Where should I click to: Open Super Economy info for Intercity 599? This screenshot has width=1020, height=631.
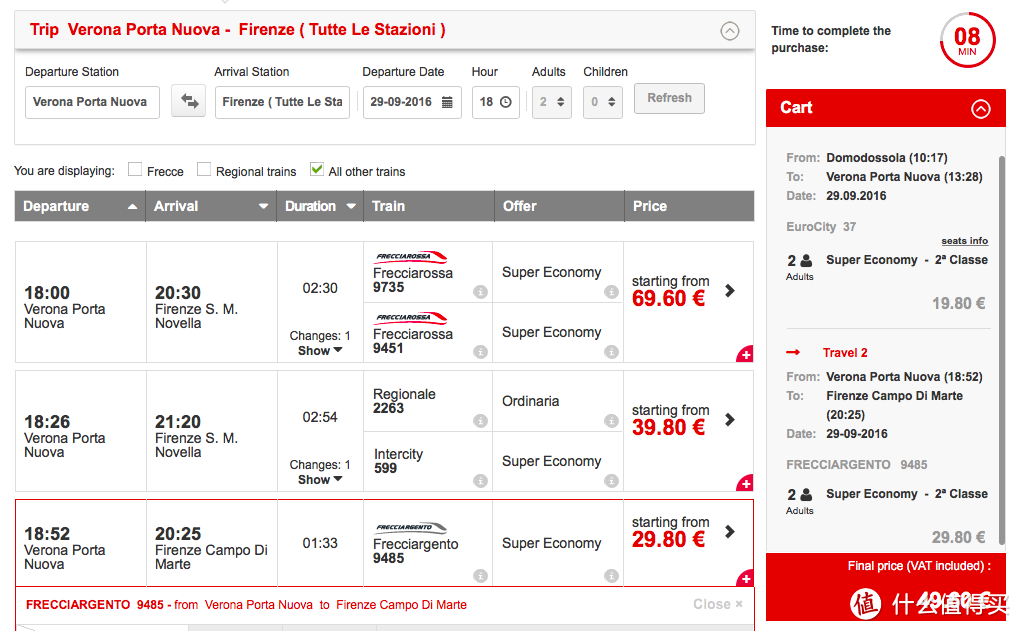click(x=611, y=481)
